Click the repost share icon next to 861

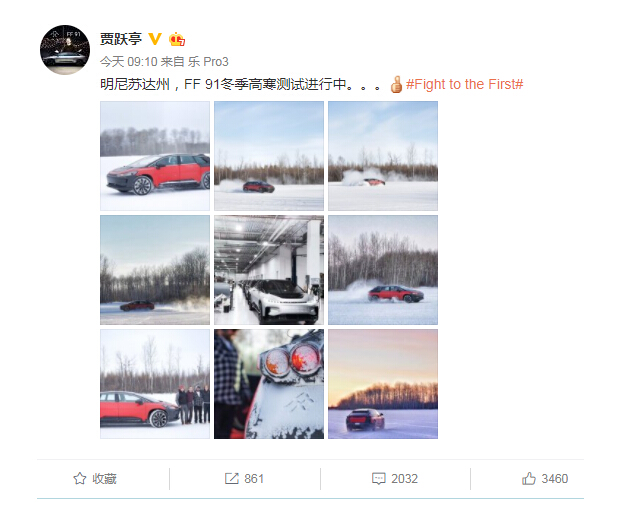tap(231, 478)
